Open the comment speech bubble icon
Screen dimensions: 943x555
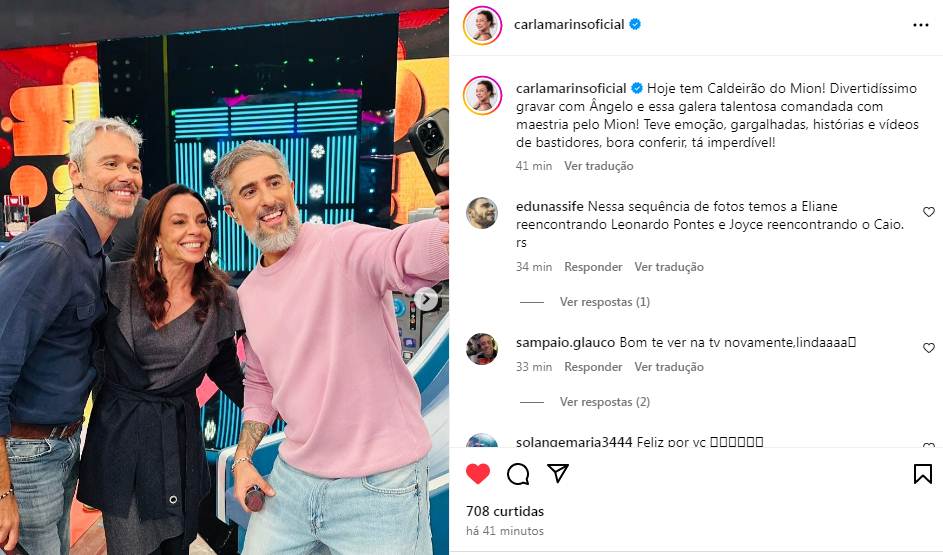coord(518,474)
